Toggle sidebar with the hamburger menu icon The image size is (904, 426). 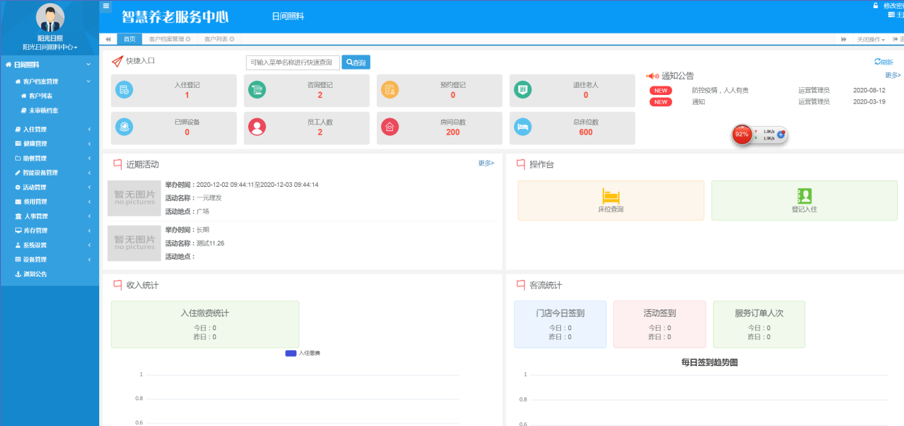coord(106,6)
